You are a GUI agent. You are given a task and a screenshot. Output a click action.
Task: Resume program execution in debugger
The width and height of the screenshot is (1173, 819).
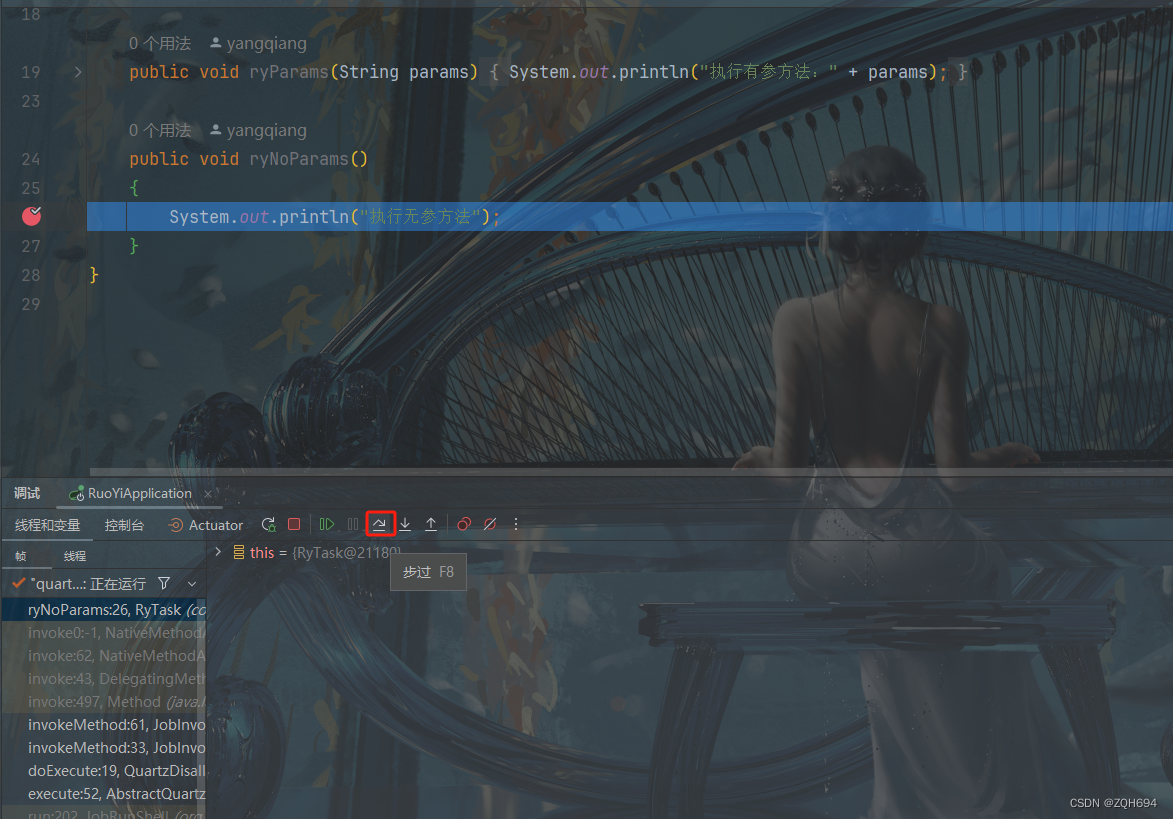click(327, 524)
